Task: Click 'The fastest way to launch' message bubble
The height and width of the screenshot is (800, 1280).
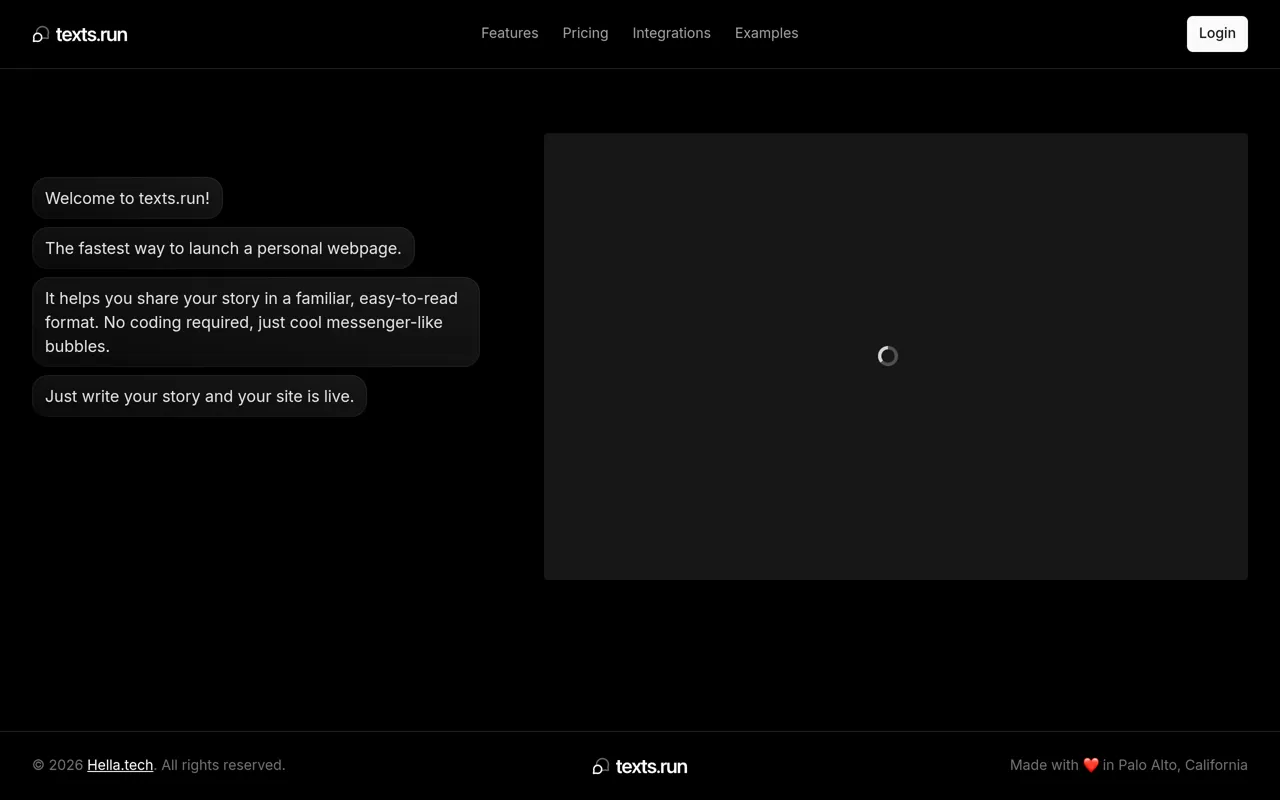Action: tap(223, 248)
